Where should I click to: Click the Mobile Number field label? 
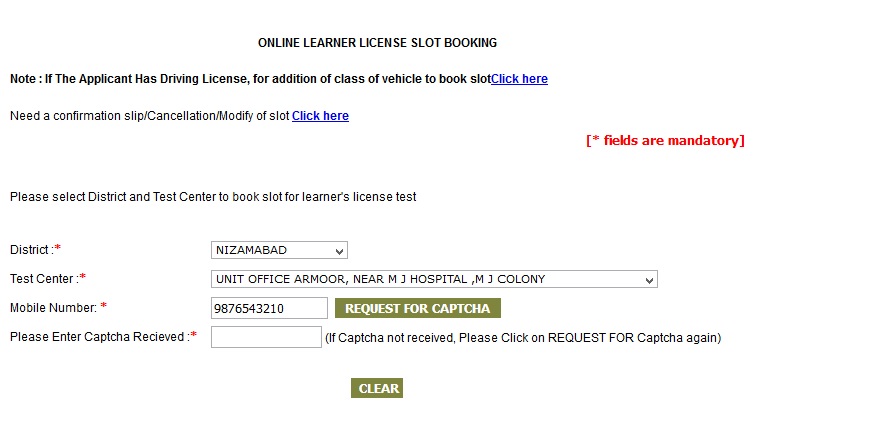click(52, 307)
